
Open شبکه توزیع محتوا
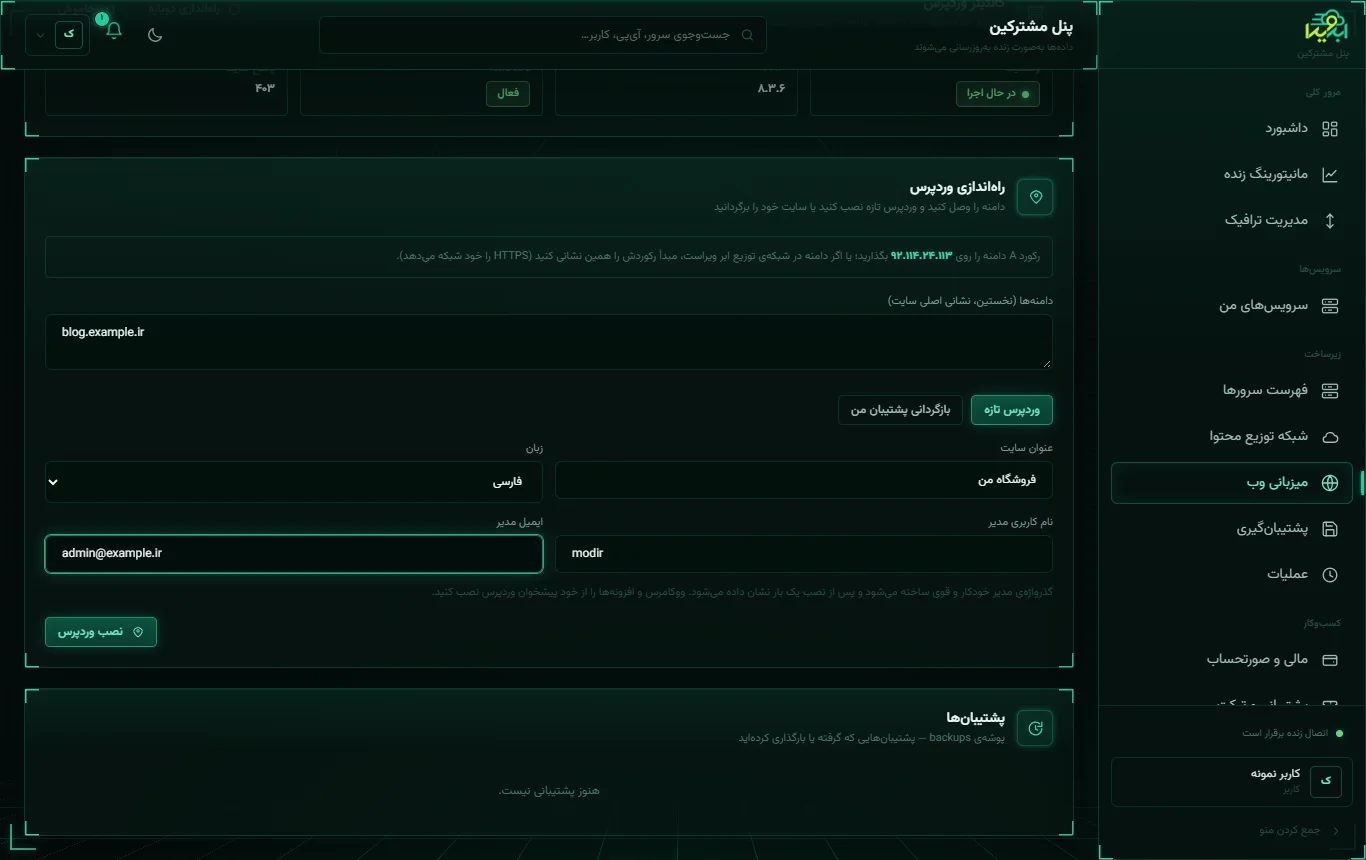(x=1232, y=436)
